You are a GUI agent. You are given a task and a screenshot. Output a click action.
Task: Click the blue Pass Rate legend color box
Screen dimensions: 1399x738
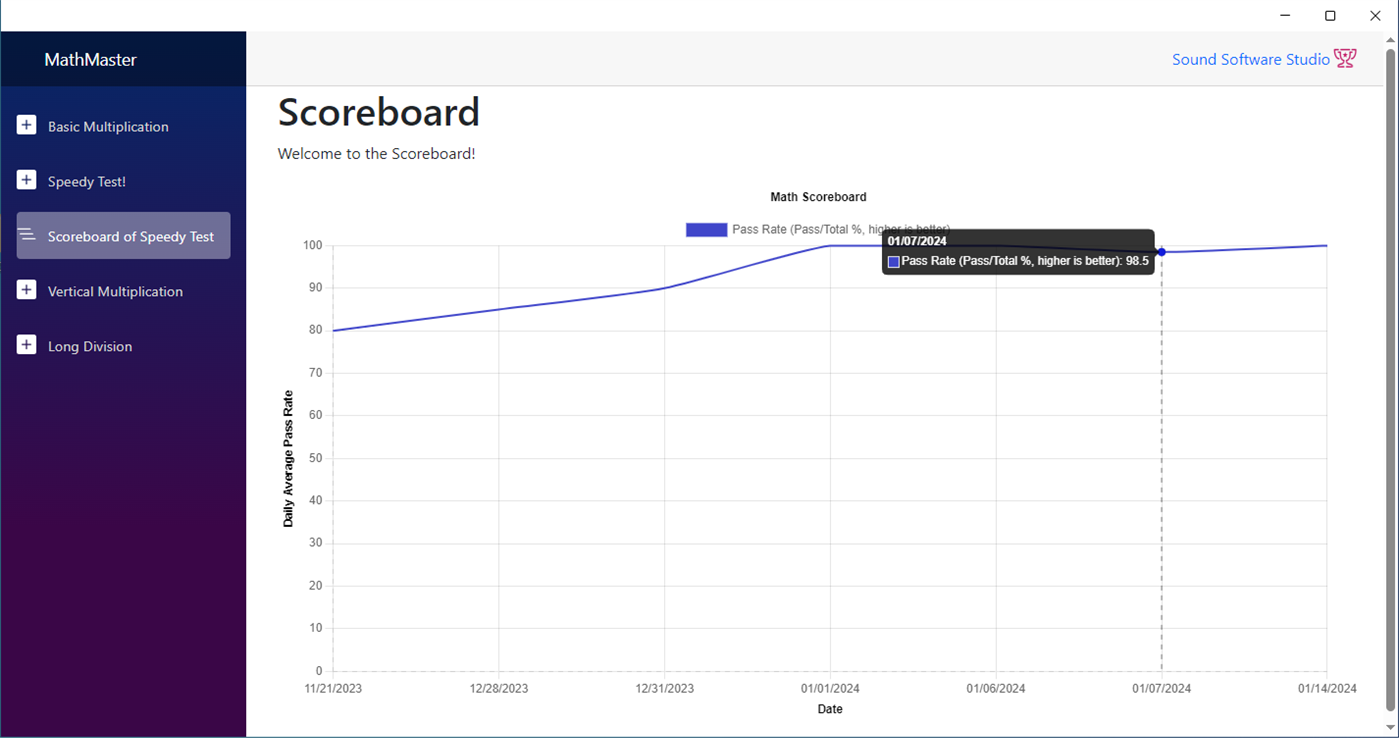click(x=706, y=230)
